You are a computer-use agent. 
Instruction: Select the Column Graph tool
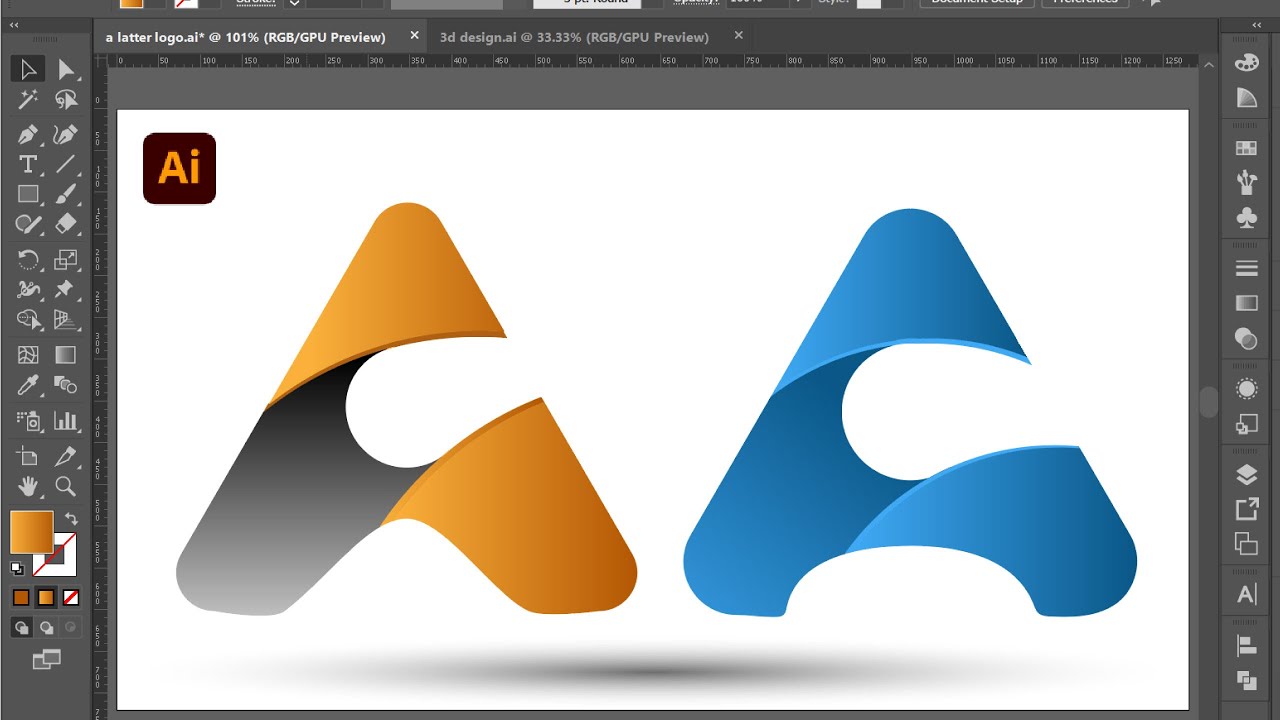click(66, 421)
